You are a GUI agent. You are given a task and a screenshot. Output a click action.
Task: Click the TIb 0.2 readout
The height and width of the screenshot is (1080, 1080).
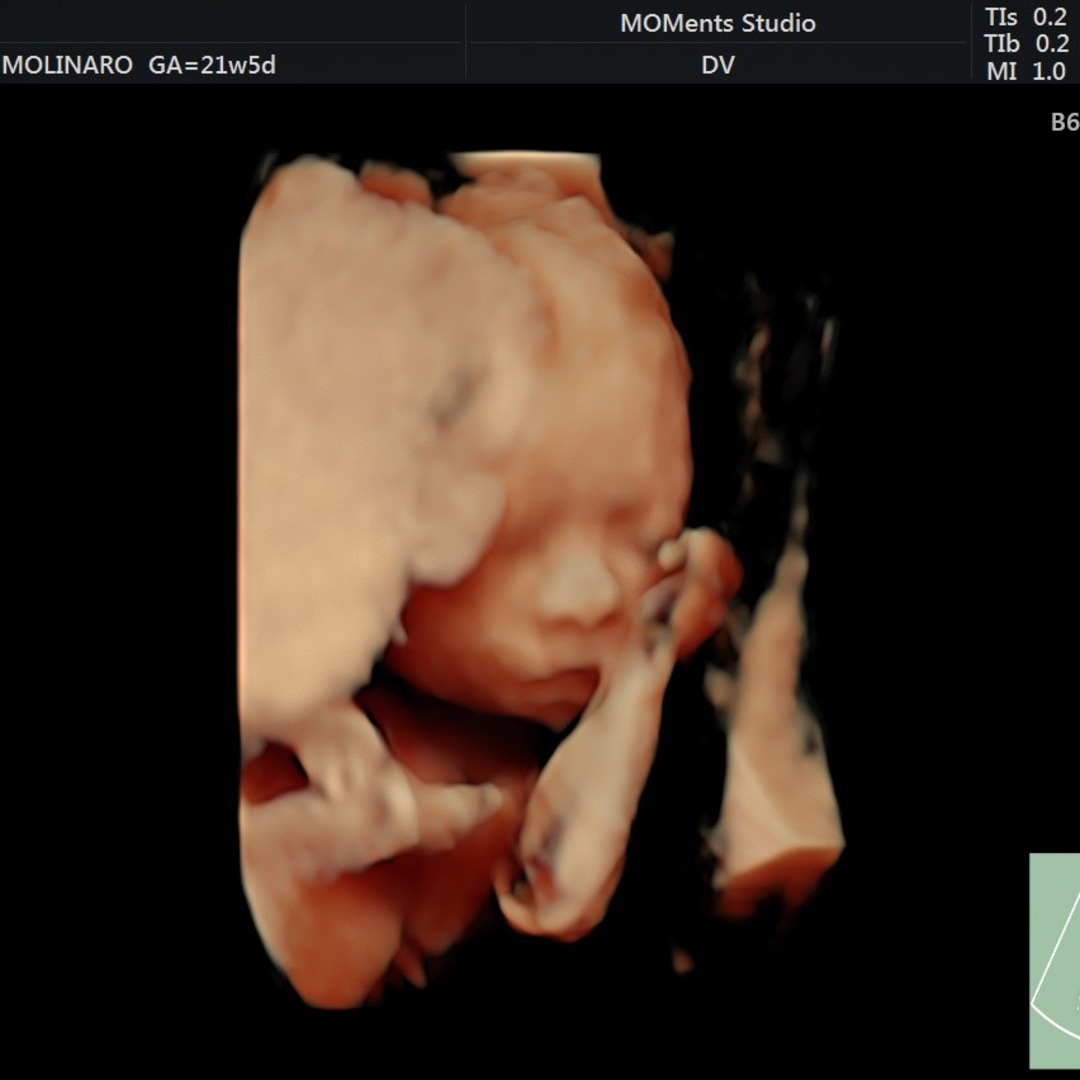[x=1025, y=44]
